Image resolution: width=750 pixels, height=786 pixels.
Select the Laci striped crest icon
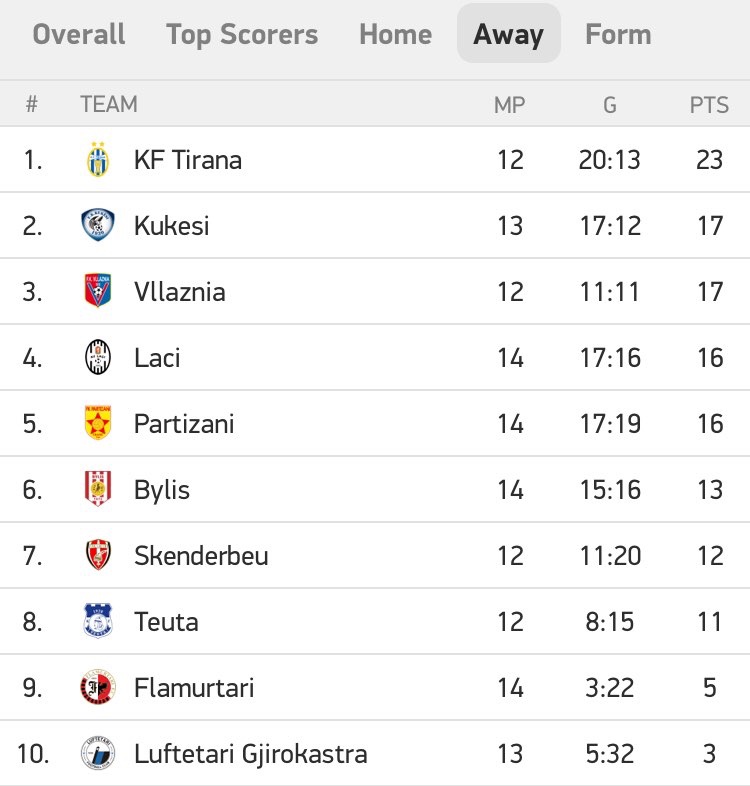coord(98,357)
